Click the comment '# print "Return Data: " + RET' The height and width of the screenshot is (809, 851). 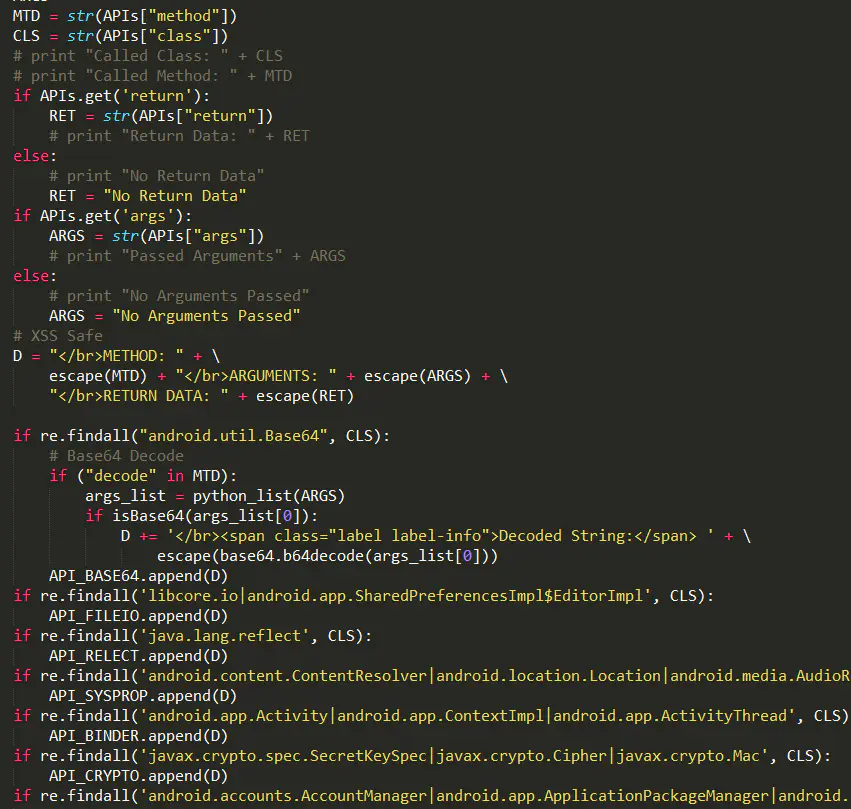(179, 136)
